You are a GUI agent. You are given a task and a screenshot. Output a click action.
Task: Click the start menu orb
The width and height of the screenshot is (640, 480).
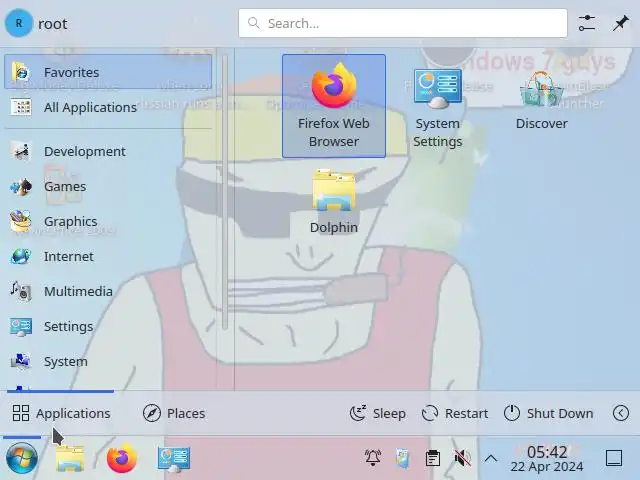click(x=22, y=458)
